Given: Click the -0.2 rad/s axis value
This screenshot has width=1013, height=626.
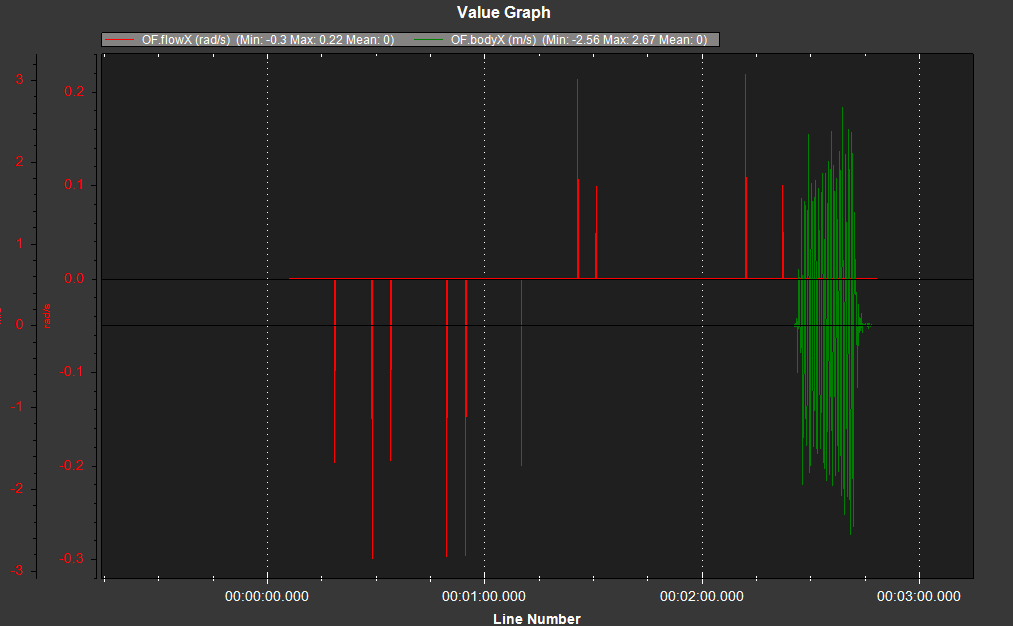Looking at the screenshot, I should [x=72, y=466].
